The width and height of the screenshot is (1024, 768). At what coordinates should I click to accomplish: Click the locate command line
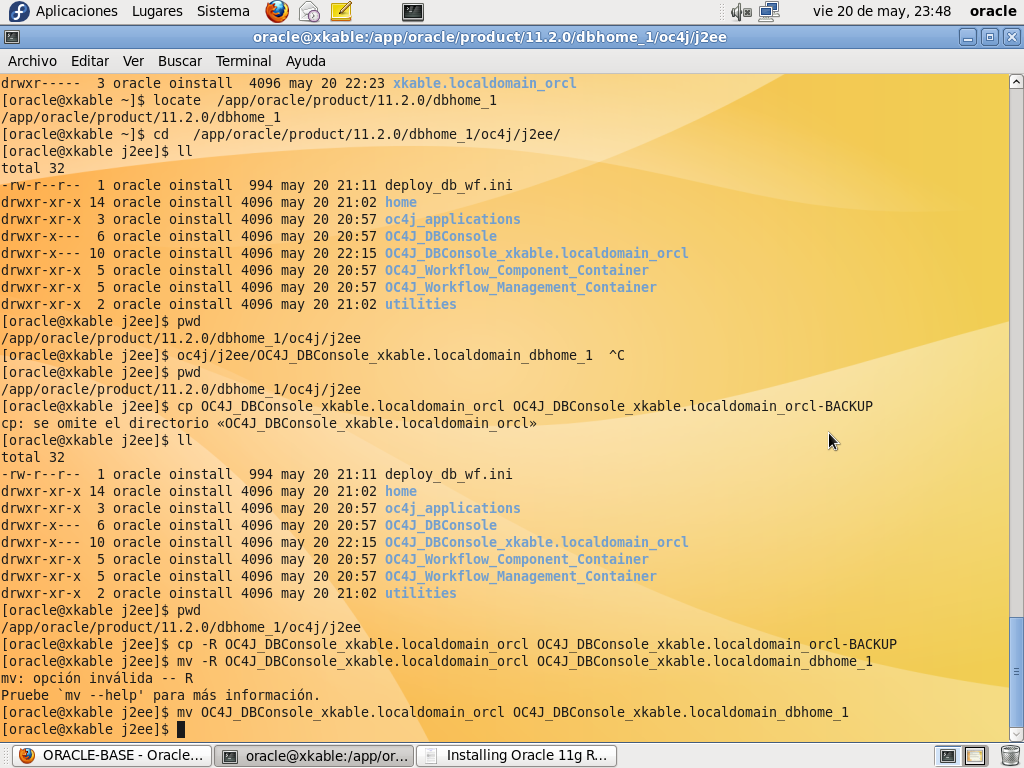(248, 100)
